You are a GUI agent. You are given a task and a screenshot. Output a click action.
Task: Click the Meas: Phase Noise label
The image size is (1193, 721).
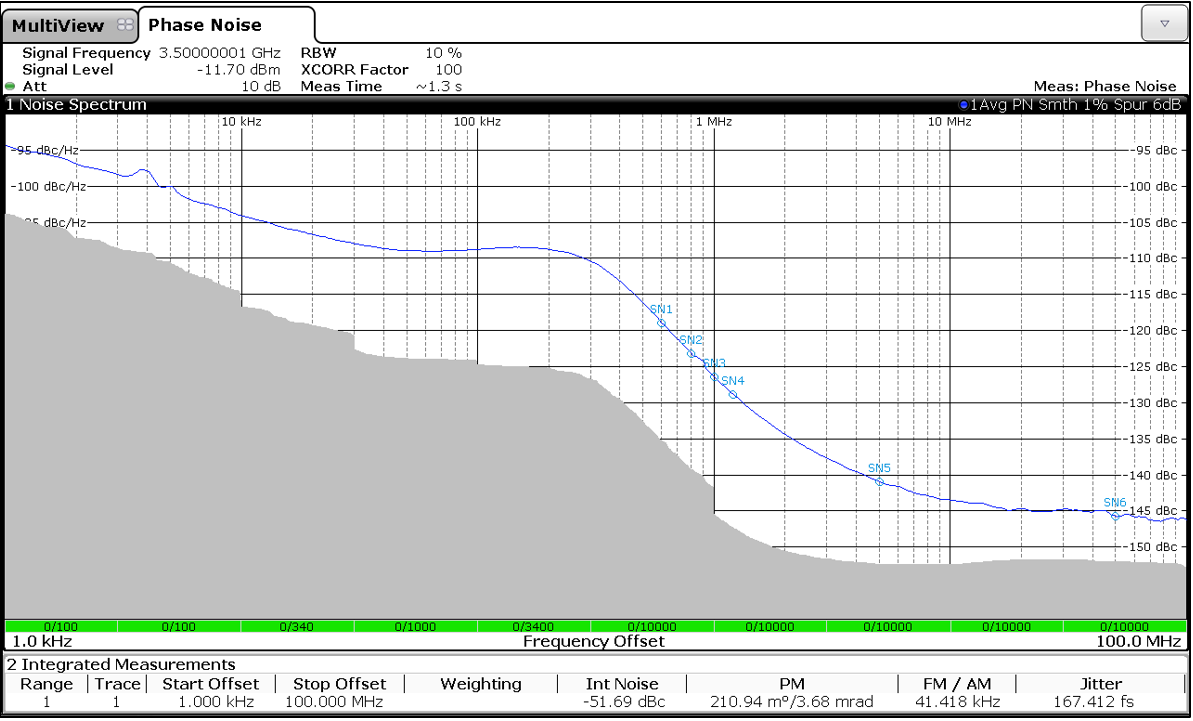[1105, 86]
